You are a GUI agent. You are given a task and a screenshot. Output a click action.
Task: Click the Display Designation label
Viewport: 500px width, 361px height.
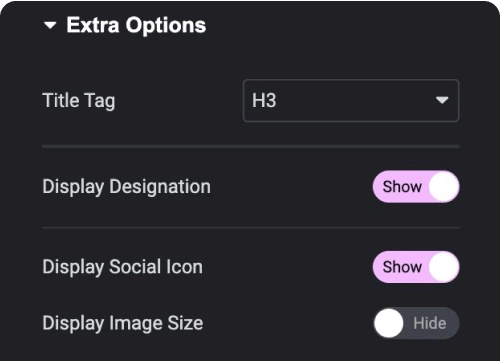126,187
